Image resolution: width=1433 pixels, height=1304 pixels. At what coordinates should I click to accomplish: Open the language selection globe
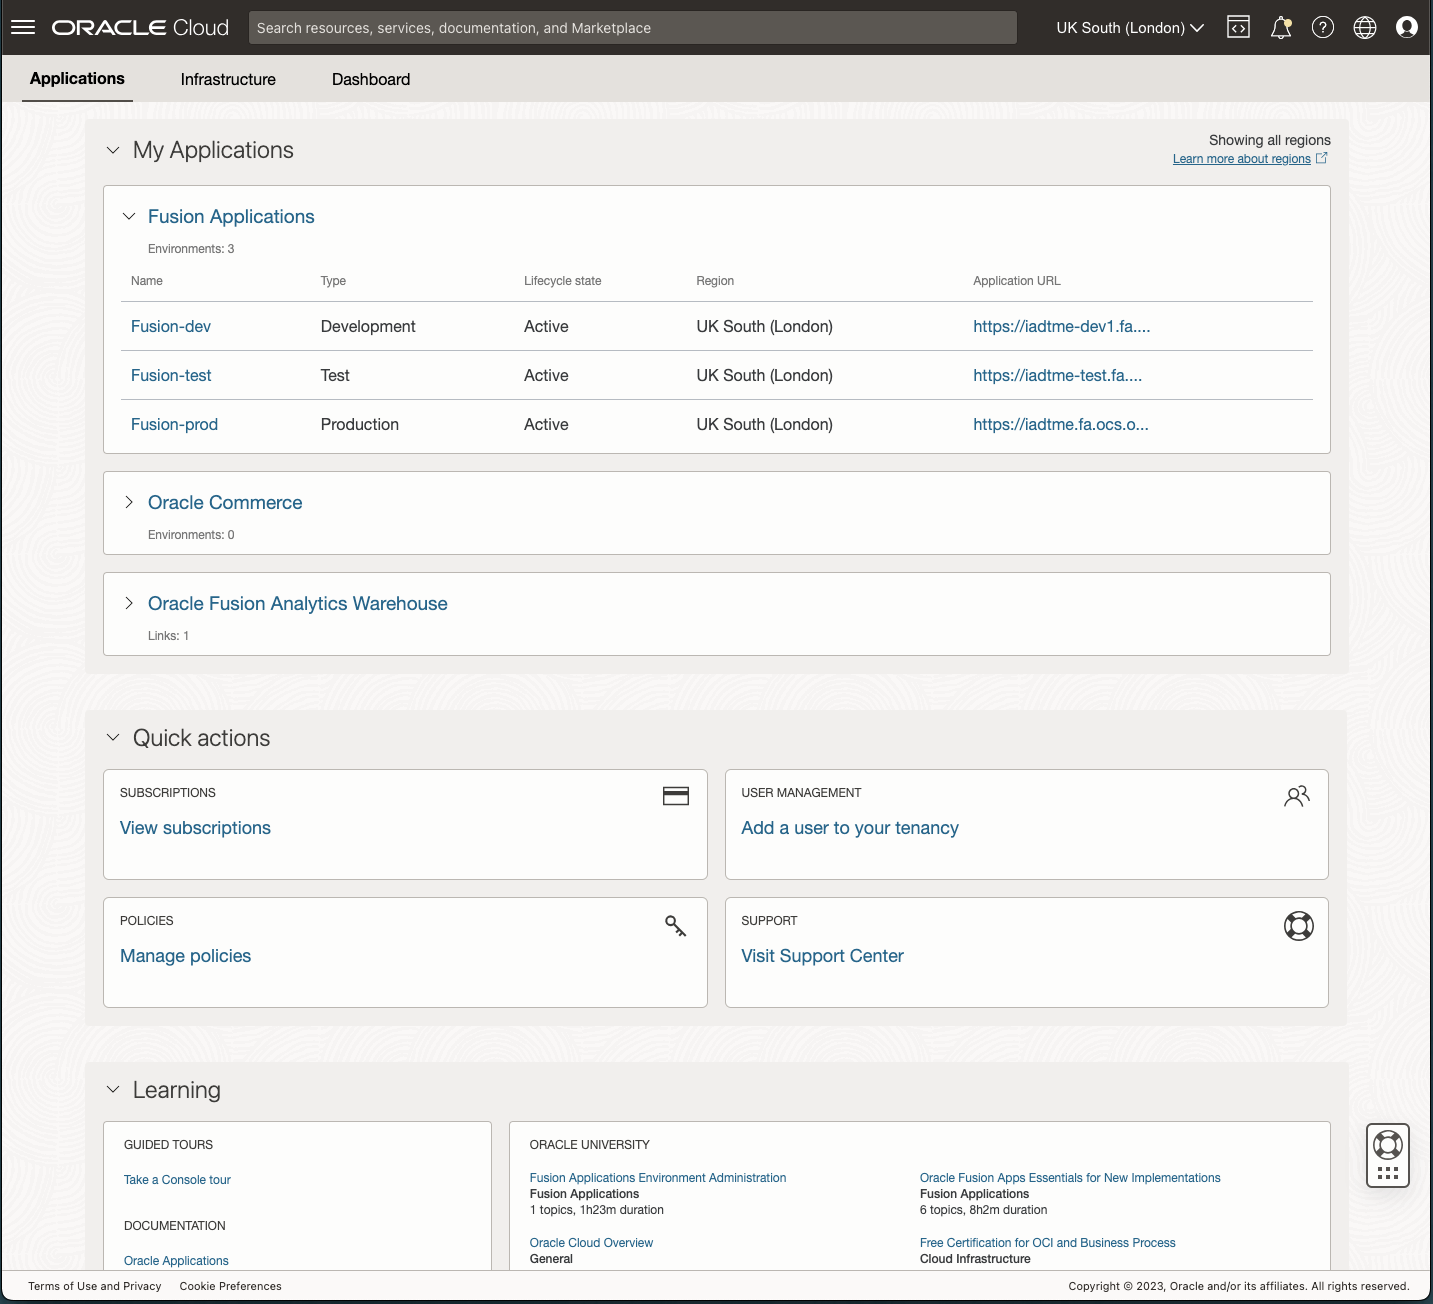[x=1365, y=27]
